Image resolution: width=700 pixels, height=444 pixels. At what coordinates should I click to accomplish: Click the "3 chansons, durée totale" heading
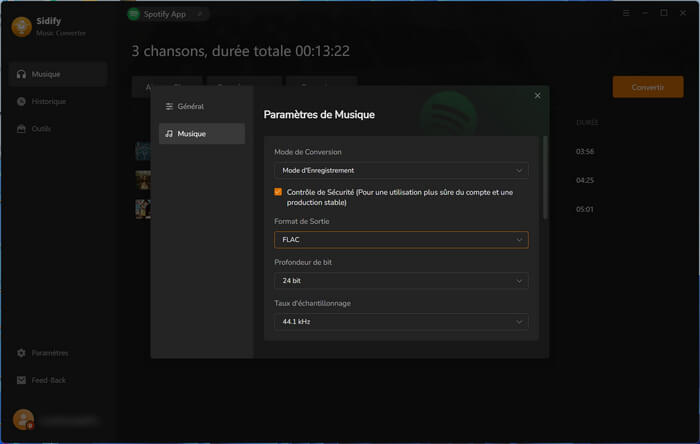click(x=241, y=51)
